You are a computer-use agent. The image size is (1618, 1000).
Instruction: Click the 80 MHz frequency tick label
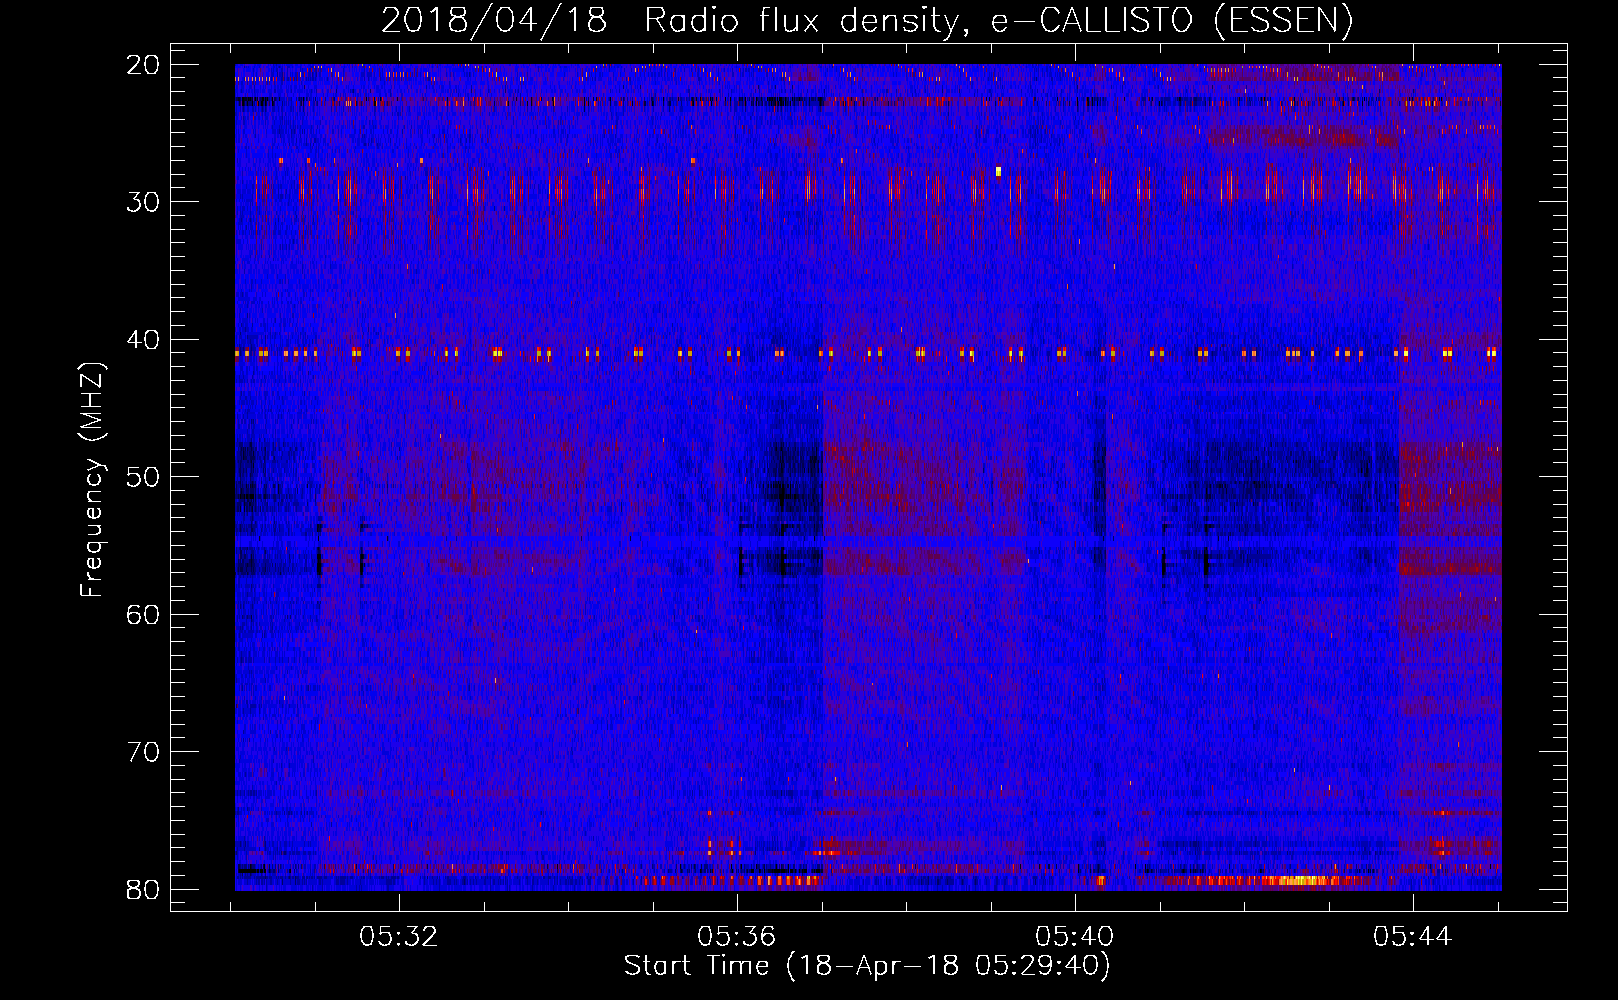144,889
